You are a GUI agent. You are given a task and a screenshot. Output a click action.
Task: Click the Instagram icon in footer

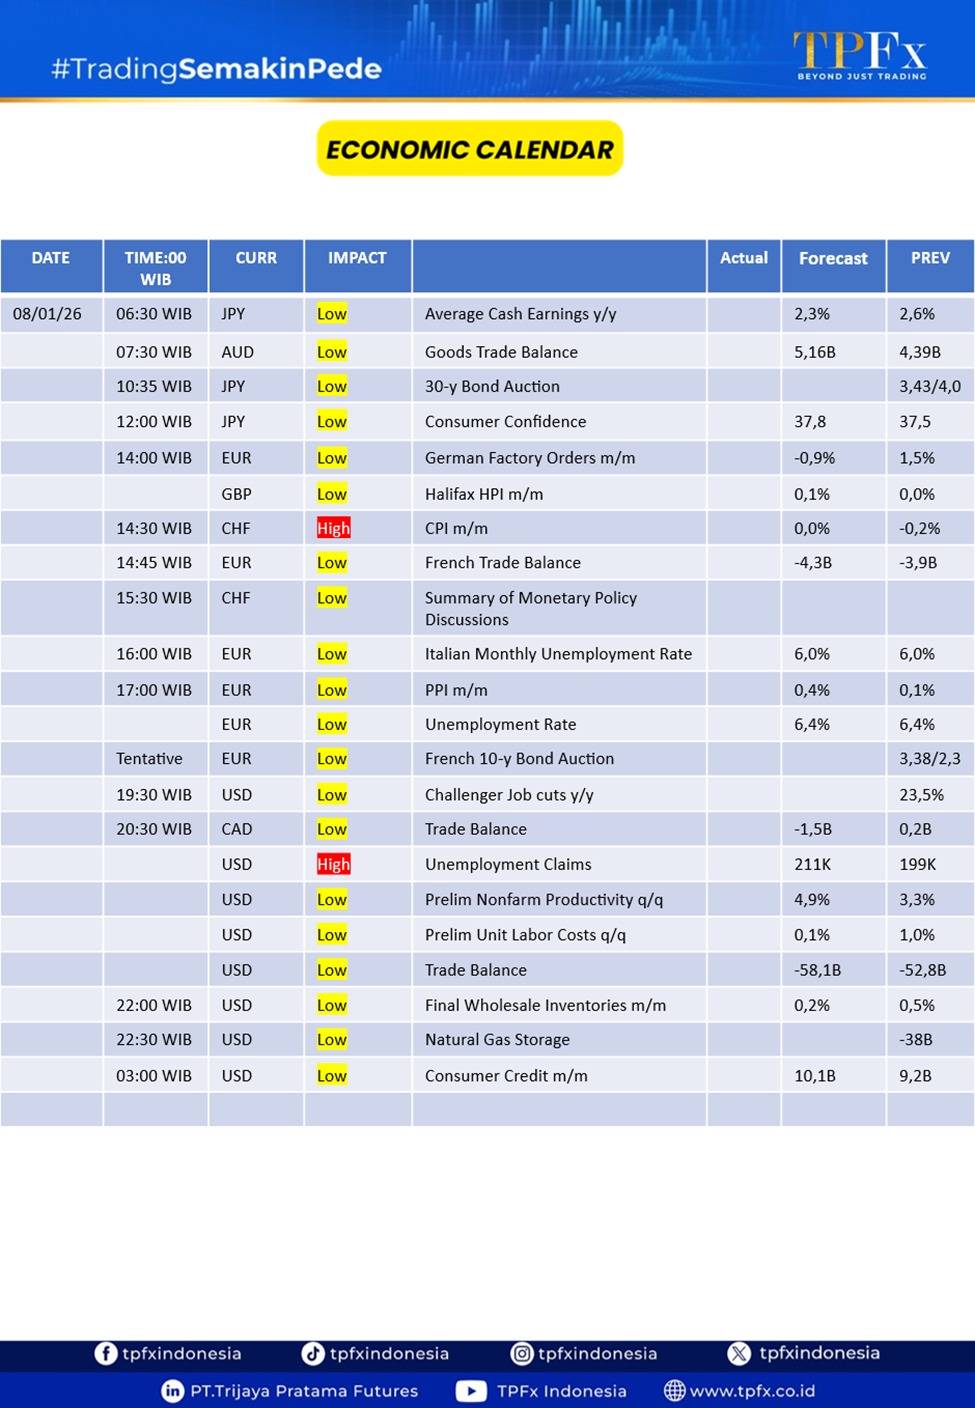(522, 1353)
